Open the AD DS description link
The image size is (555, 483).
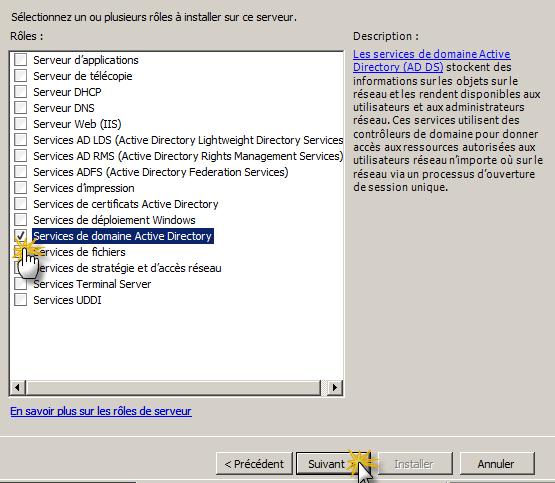431,61
